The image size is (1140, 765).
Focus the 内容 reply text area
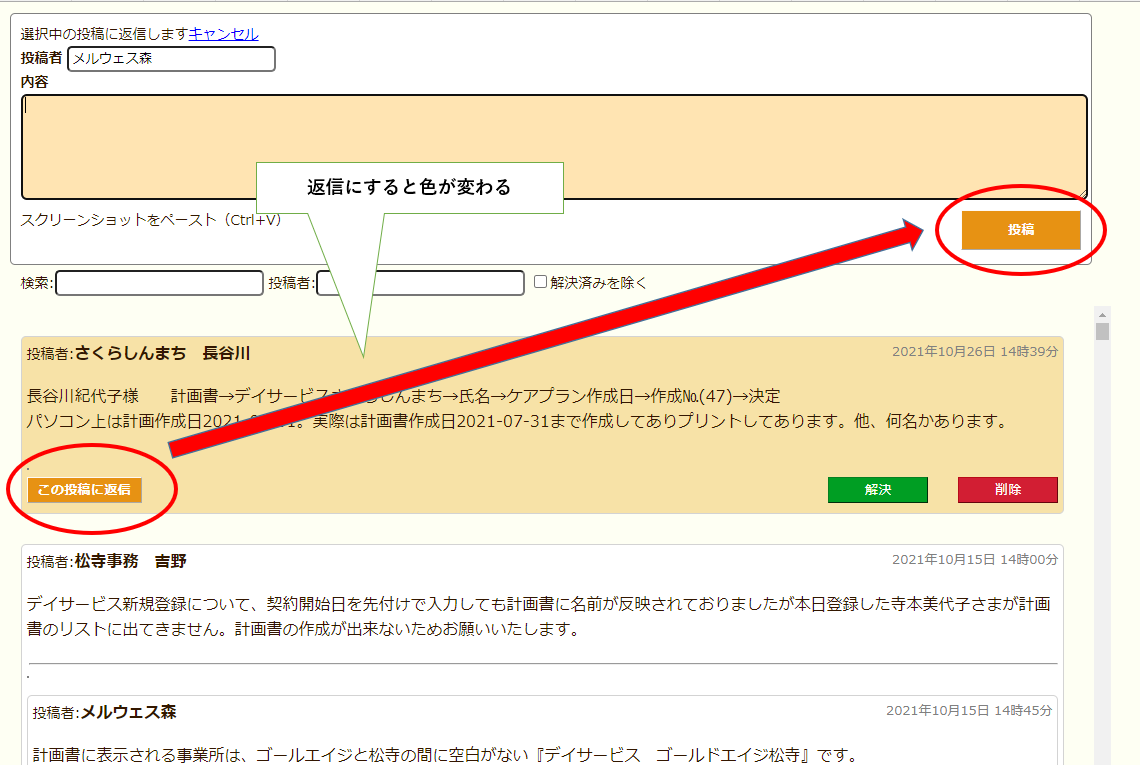tap(554, 146)
